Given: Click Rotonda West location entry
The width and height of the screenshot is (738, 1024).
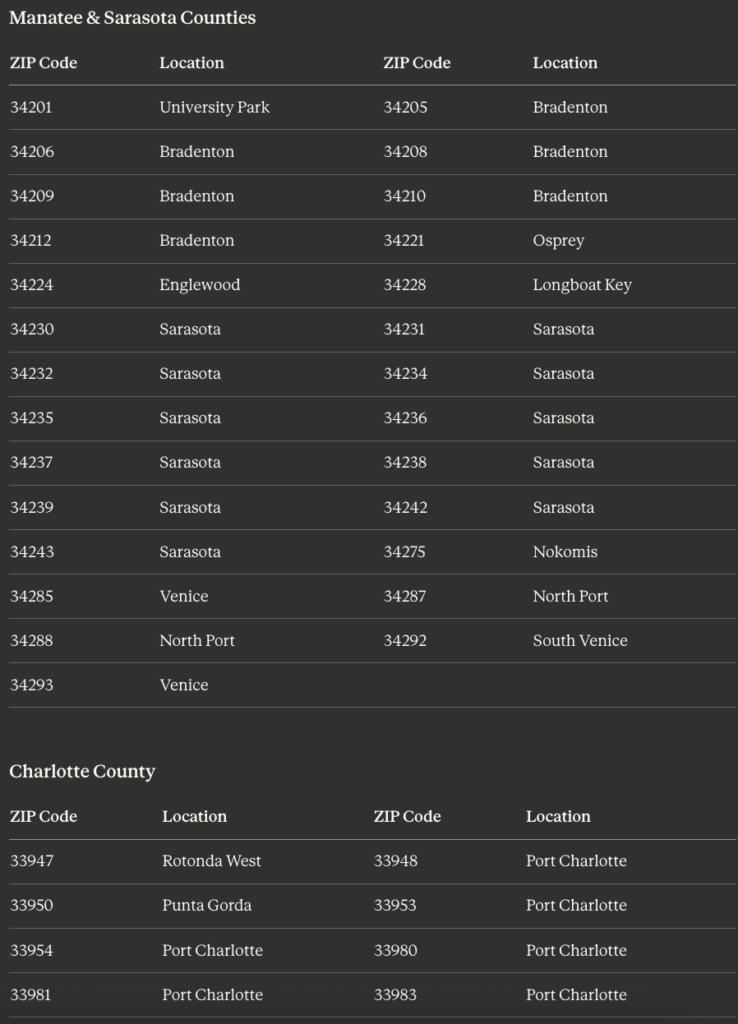Looking at the screenshot, I should [x=212, y=861].
